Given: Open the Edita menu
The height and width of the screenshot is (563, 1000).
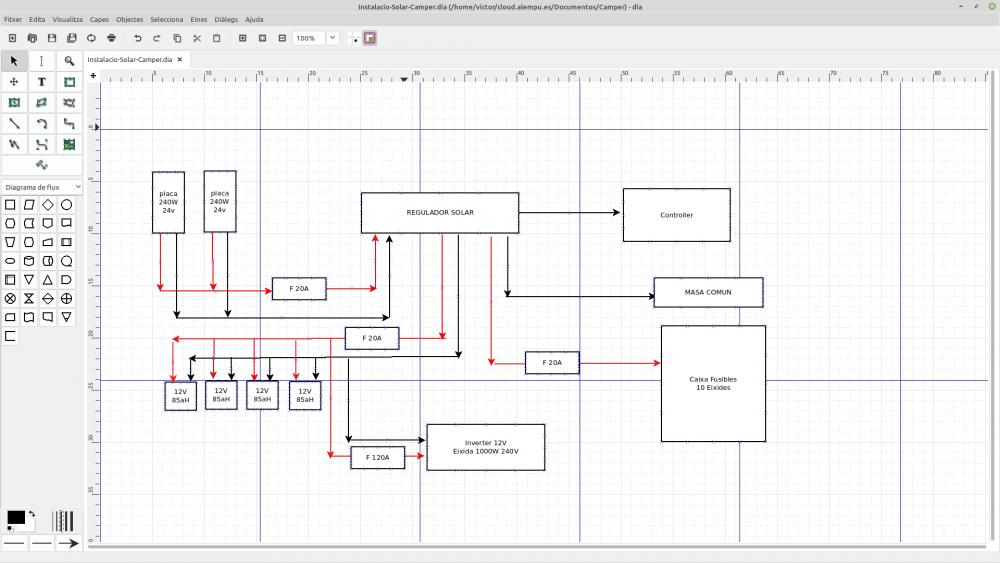Looking at the screenshot, I should point(37,20).
